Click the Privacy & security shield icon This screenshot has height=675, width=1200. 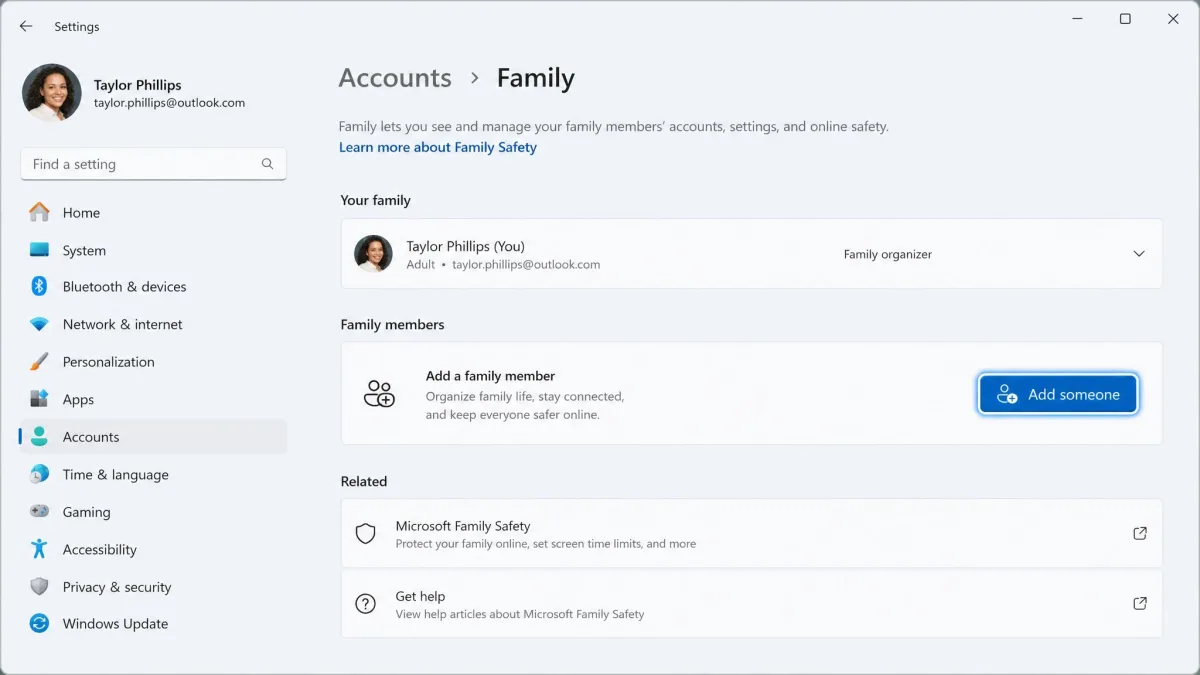(39, 586)
